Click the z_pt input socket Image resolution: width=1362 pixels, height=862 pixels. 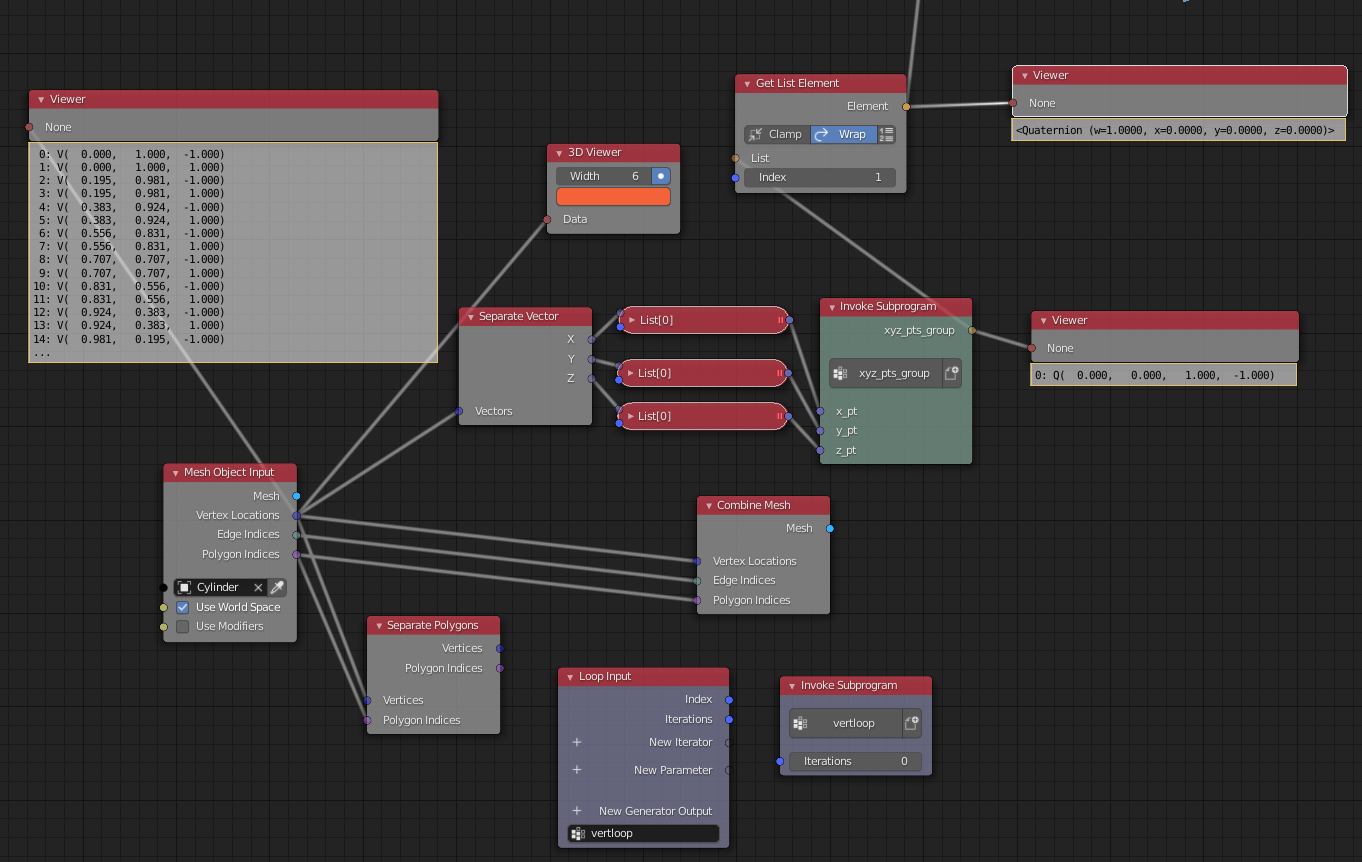point(820,450)
